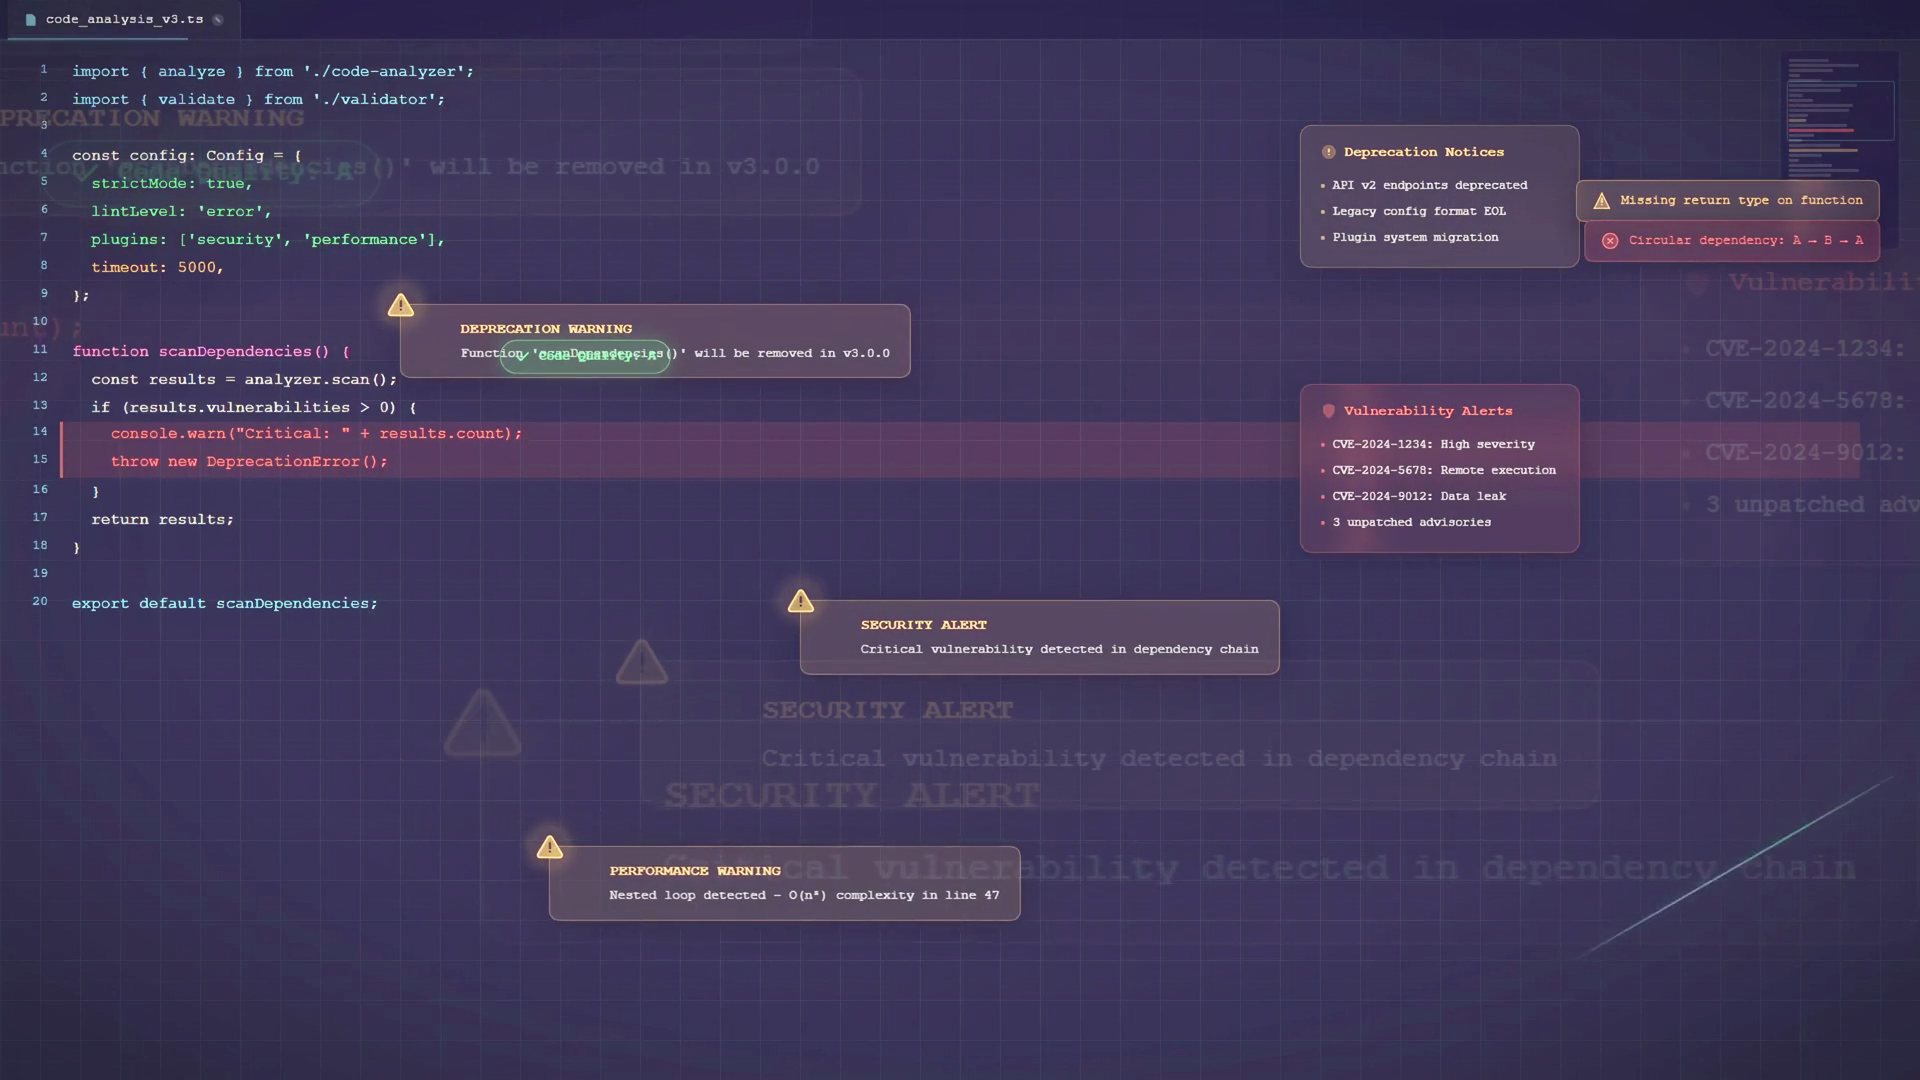Click 'Legacy config format EOL' item
This screenshot has width=1920, height=1080.
point(1418,211)
